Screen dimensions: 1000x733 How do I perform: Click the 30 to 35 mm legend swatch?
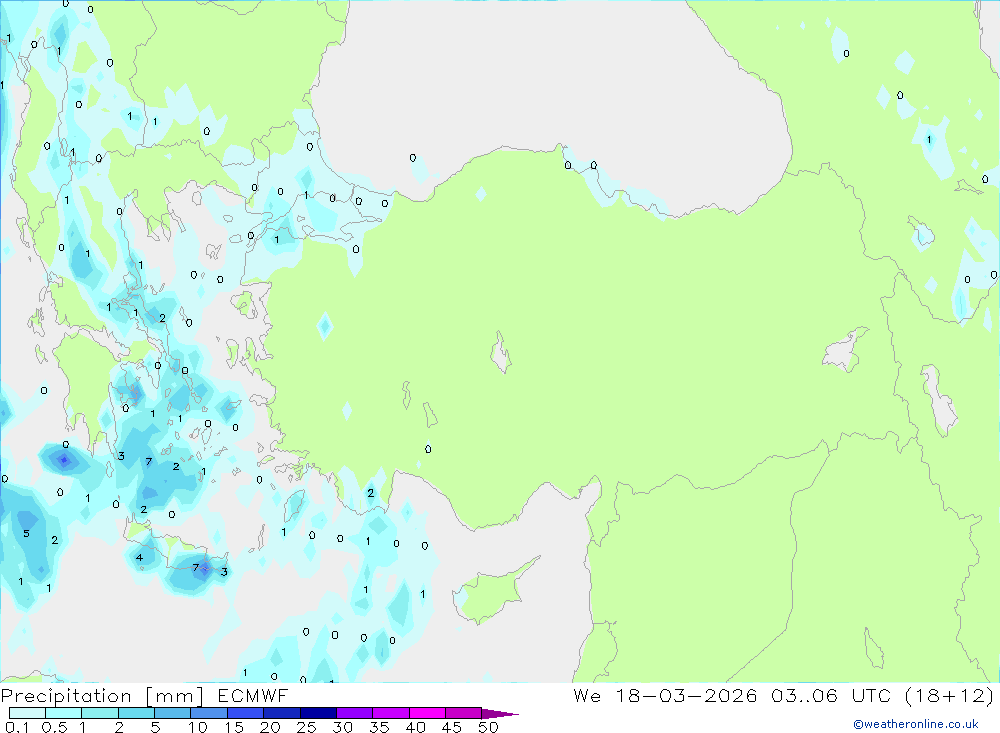click(355, 713)
